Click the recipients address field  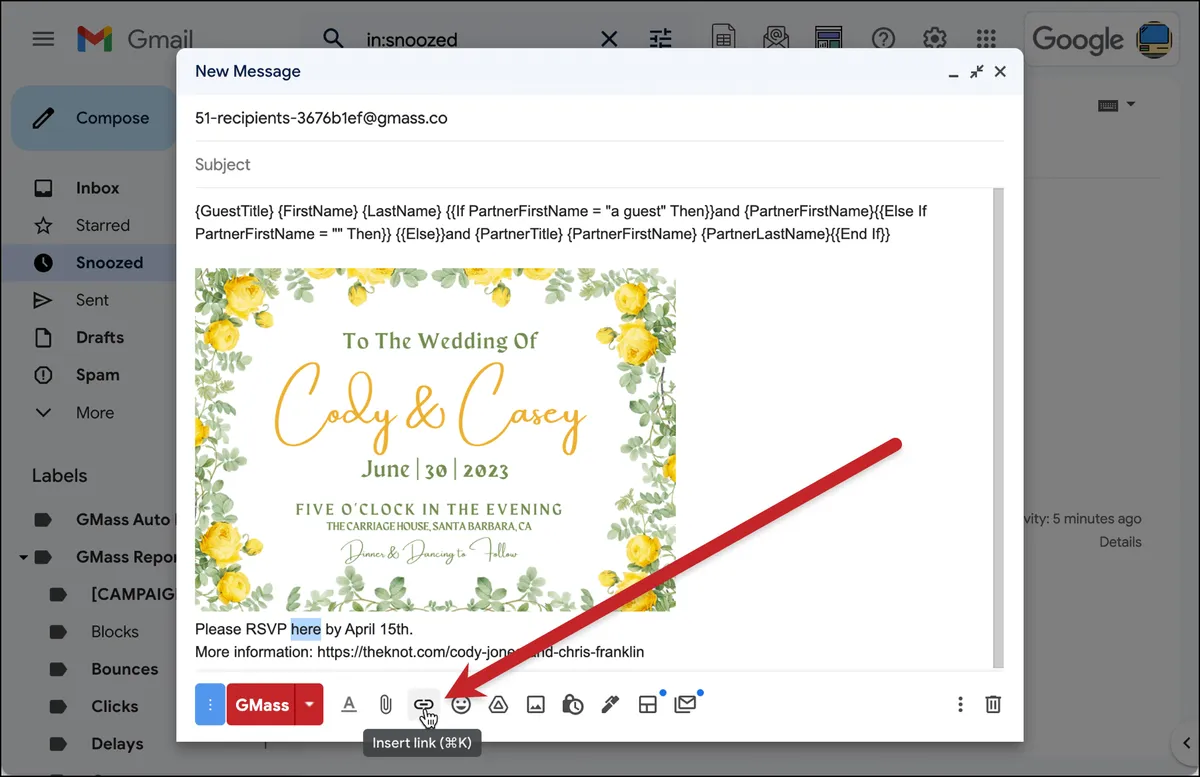pyautogui.click(x=599, y=118)
